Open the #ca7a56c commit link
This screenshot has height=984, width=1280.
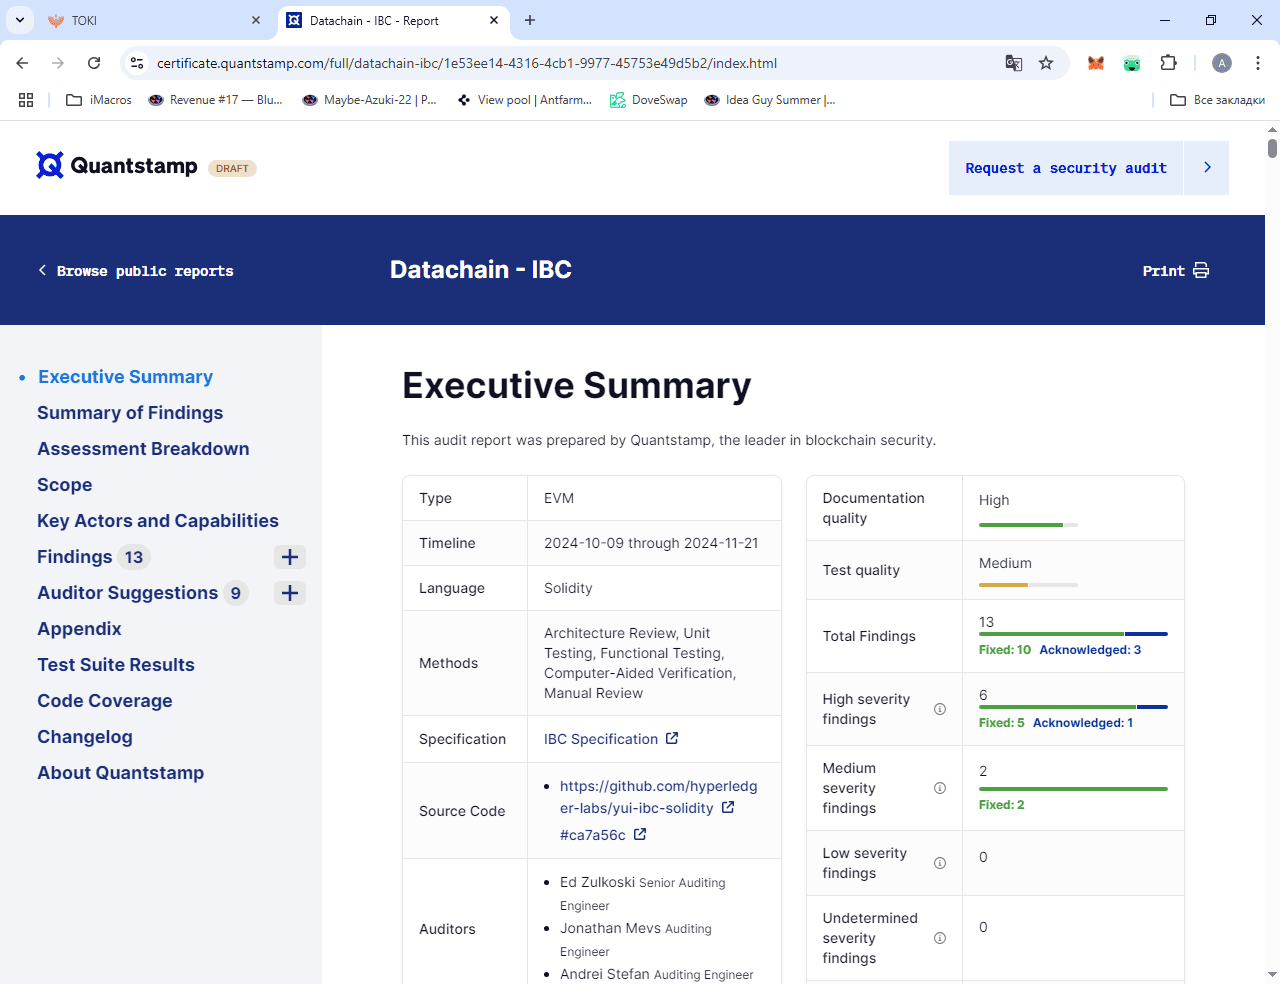593,835
